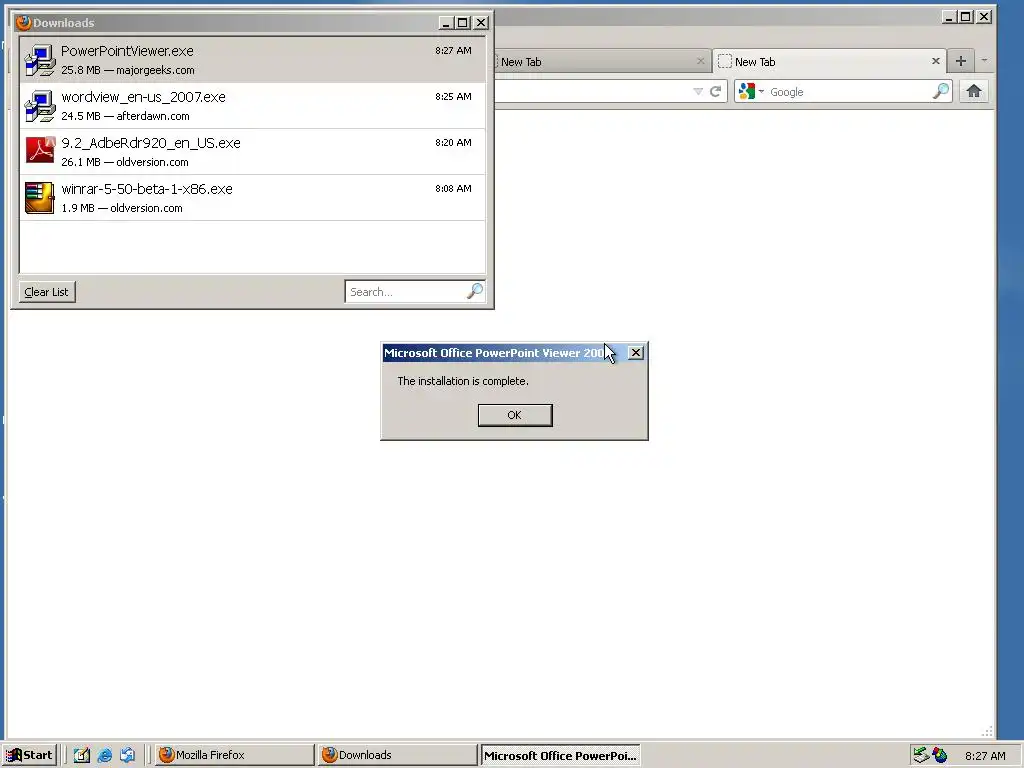Click the 1.9 MB — oldversion.com text
This screenshot has height=768, width=1024.
(x=122, y=208)
